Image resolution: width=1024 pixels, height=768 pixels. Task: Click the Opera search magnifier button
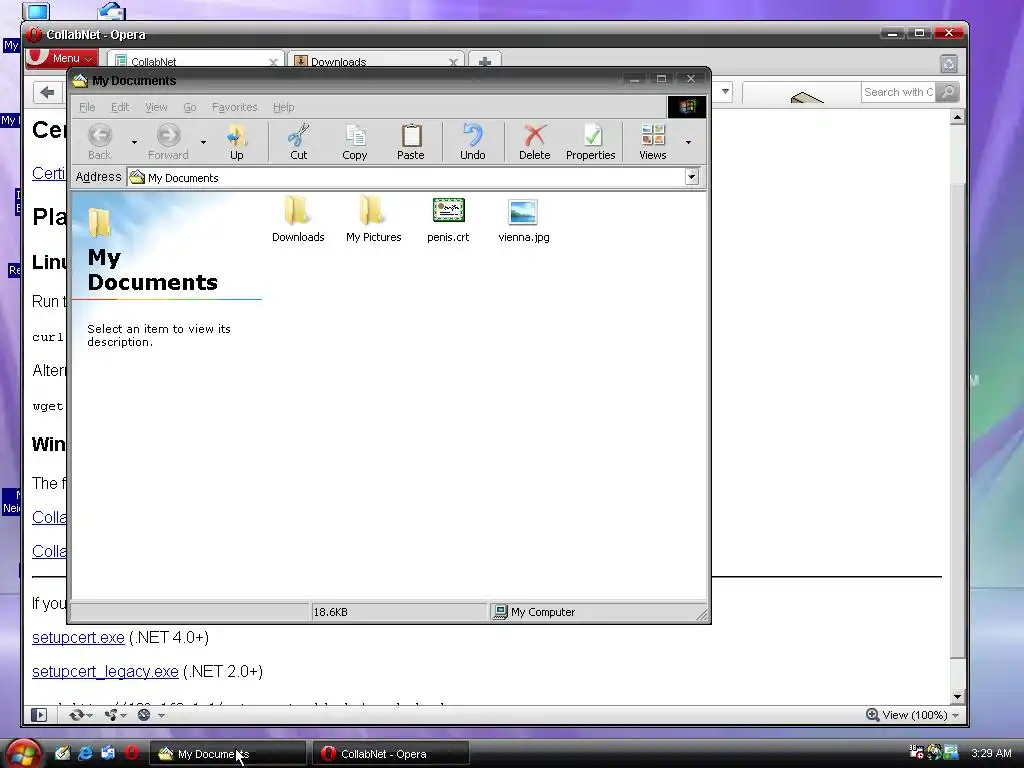(x=948, y=92)
